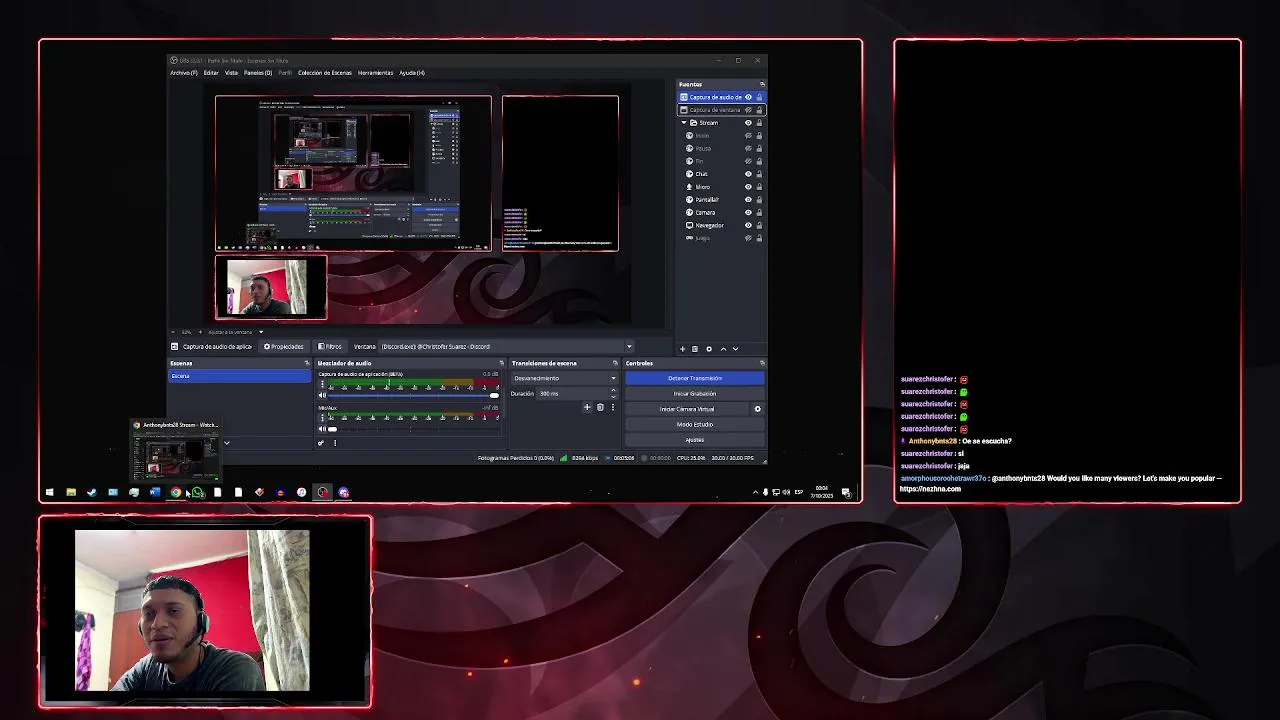The height and width of the screenshot is (720, 1280).
Task: Remove the selected source
Action: pyautogui.click(x=695, y=349)
